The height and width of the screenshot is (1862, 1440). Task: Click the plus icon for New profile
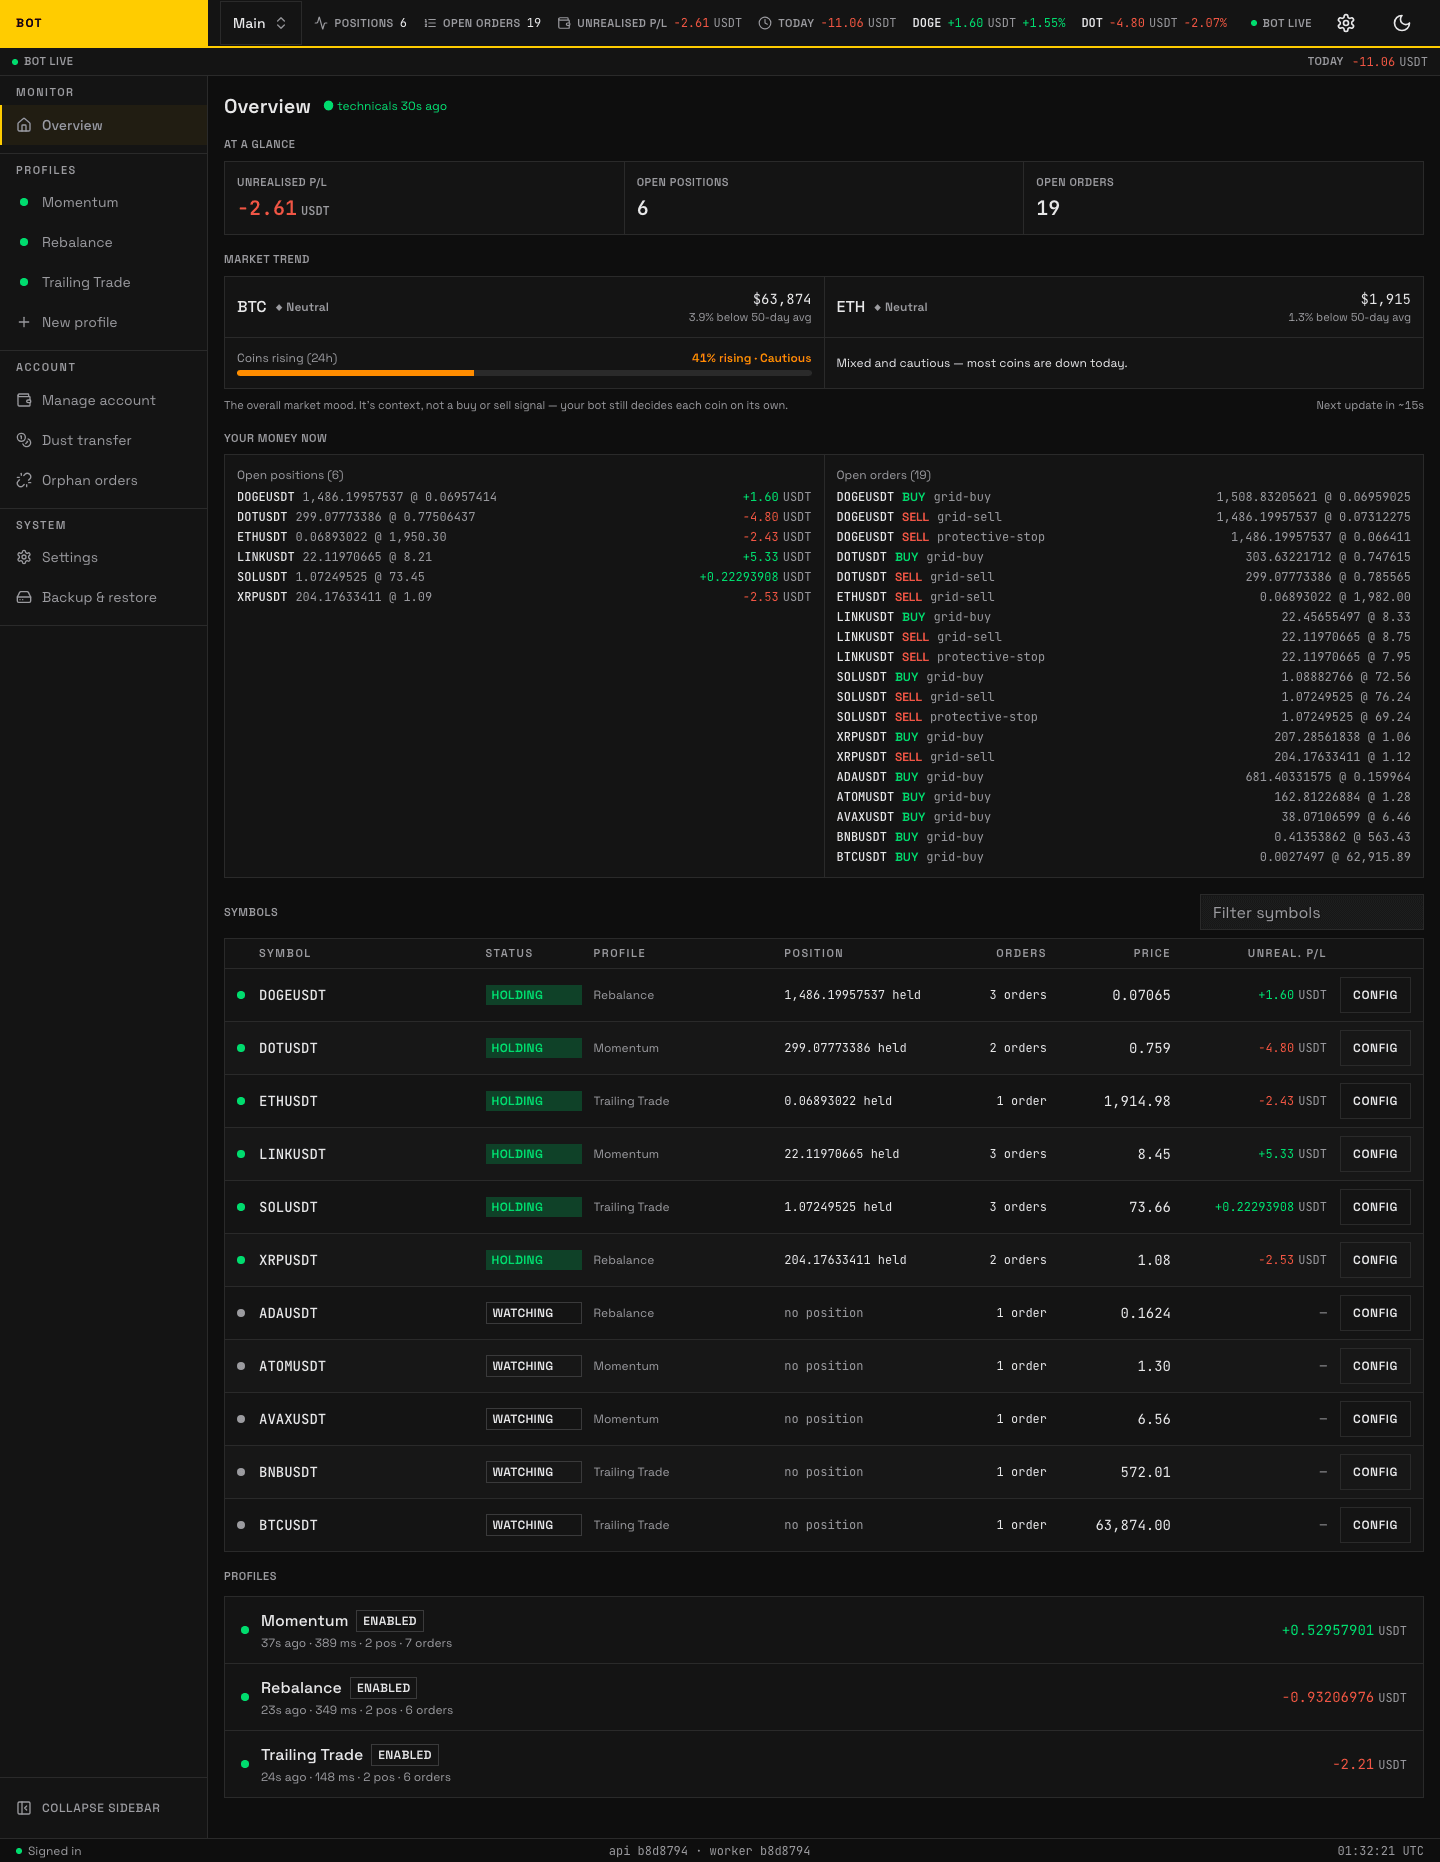24,322
